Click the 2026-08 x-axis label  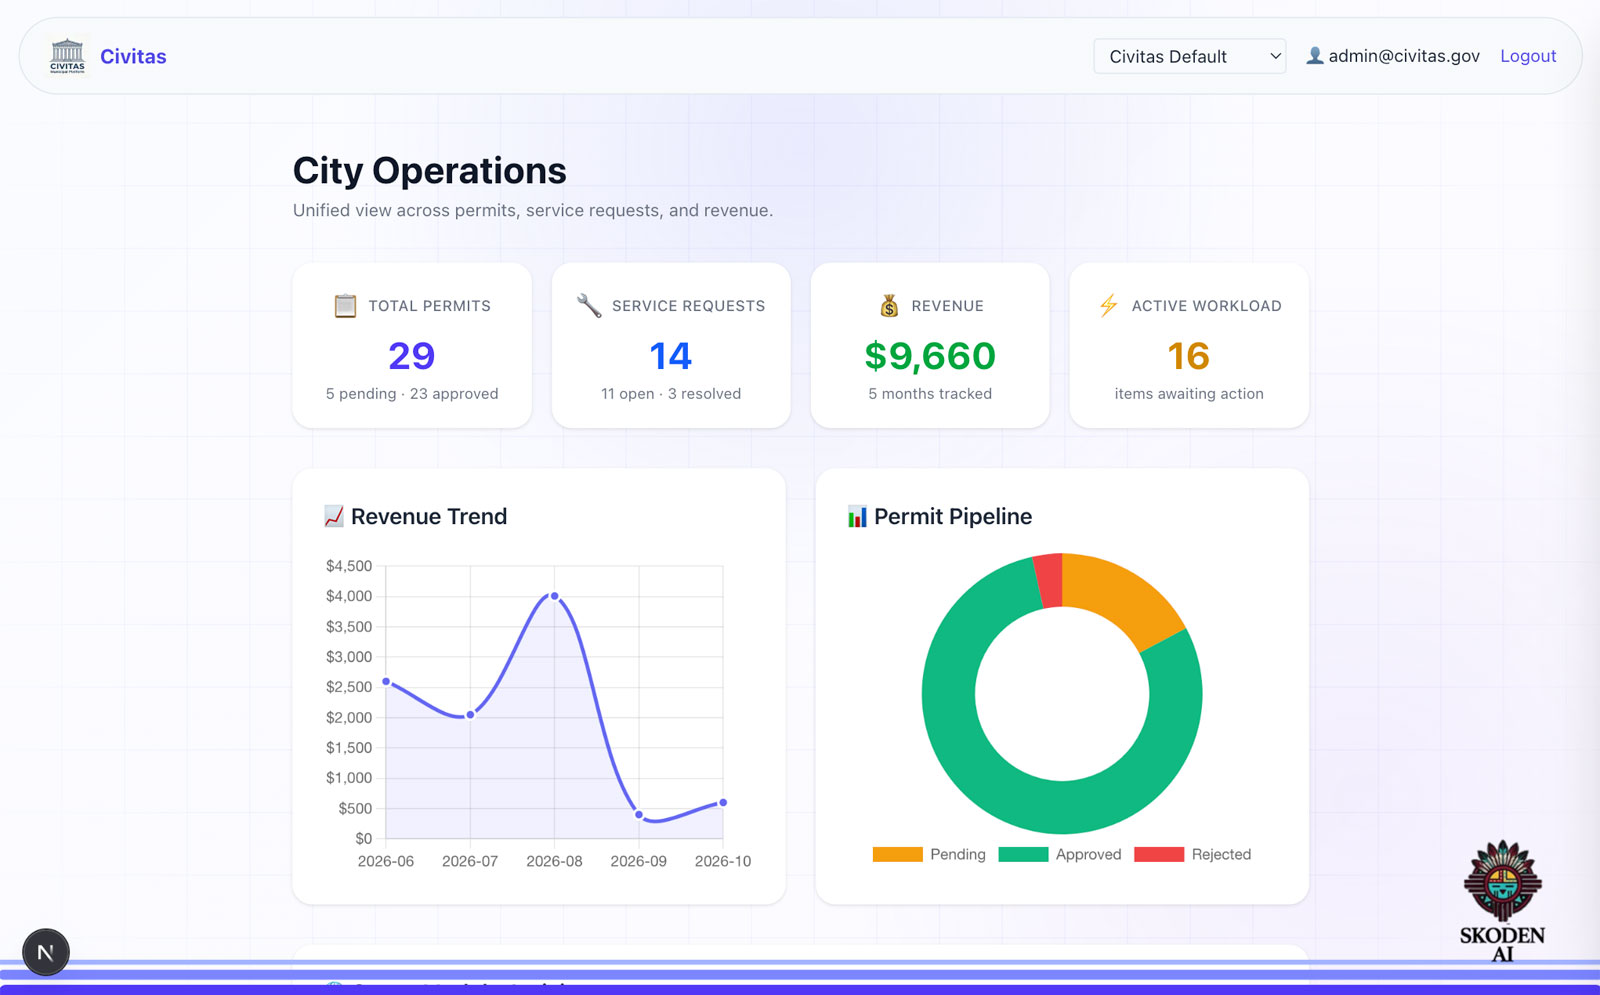click(x=554, y=861)
